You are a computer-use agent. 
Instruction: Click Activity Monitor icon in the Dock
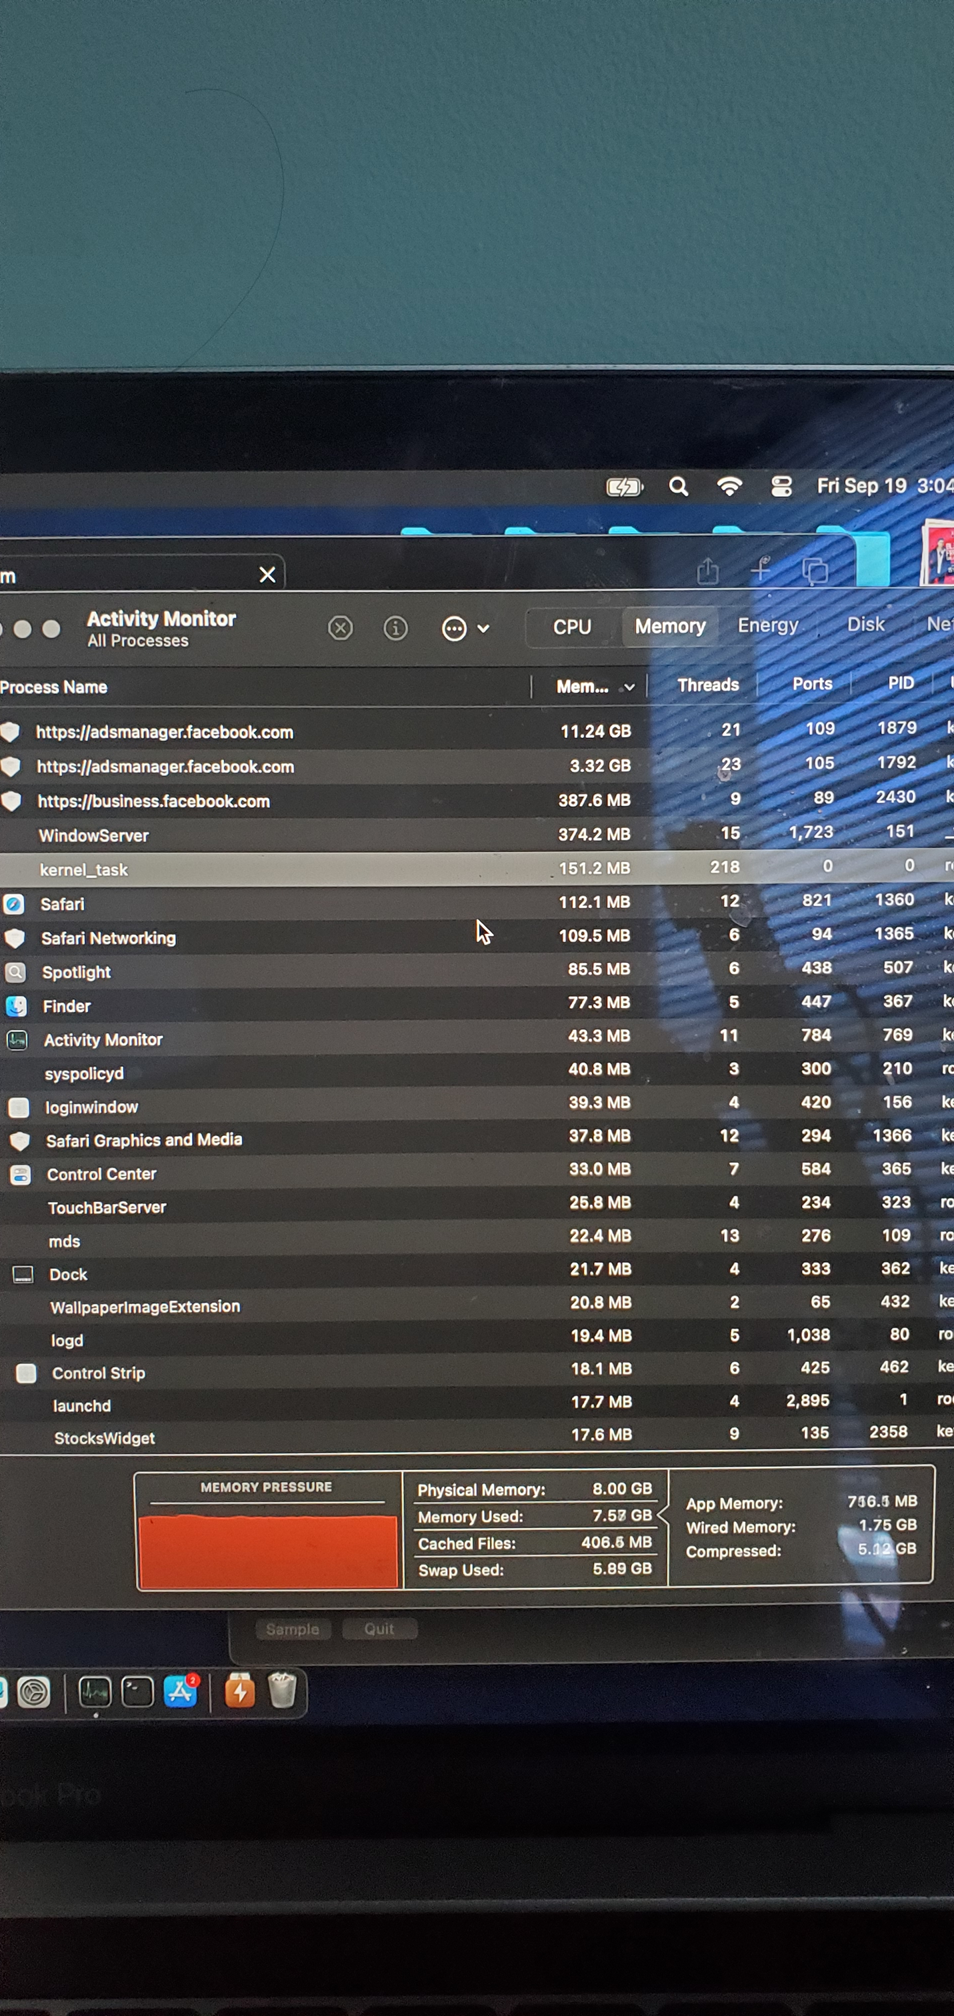click(95, 1692)
